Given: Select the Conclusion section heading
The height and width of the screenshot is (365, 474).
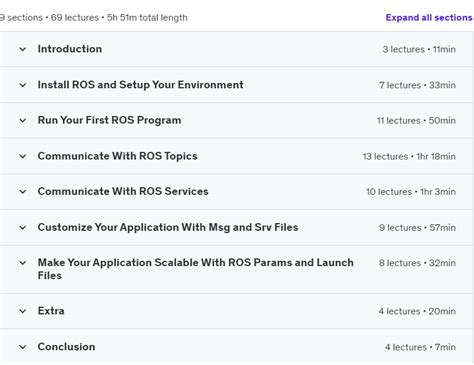Looking at the screenshot, I should [66, 347].
